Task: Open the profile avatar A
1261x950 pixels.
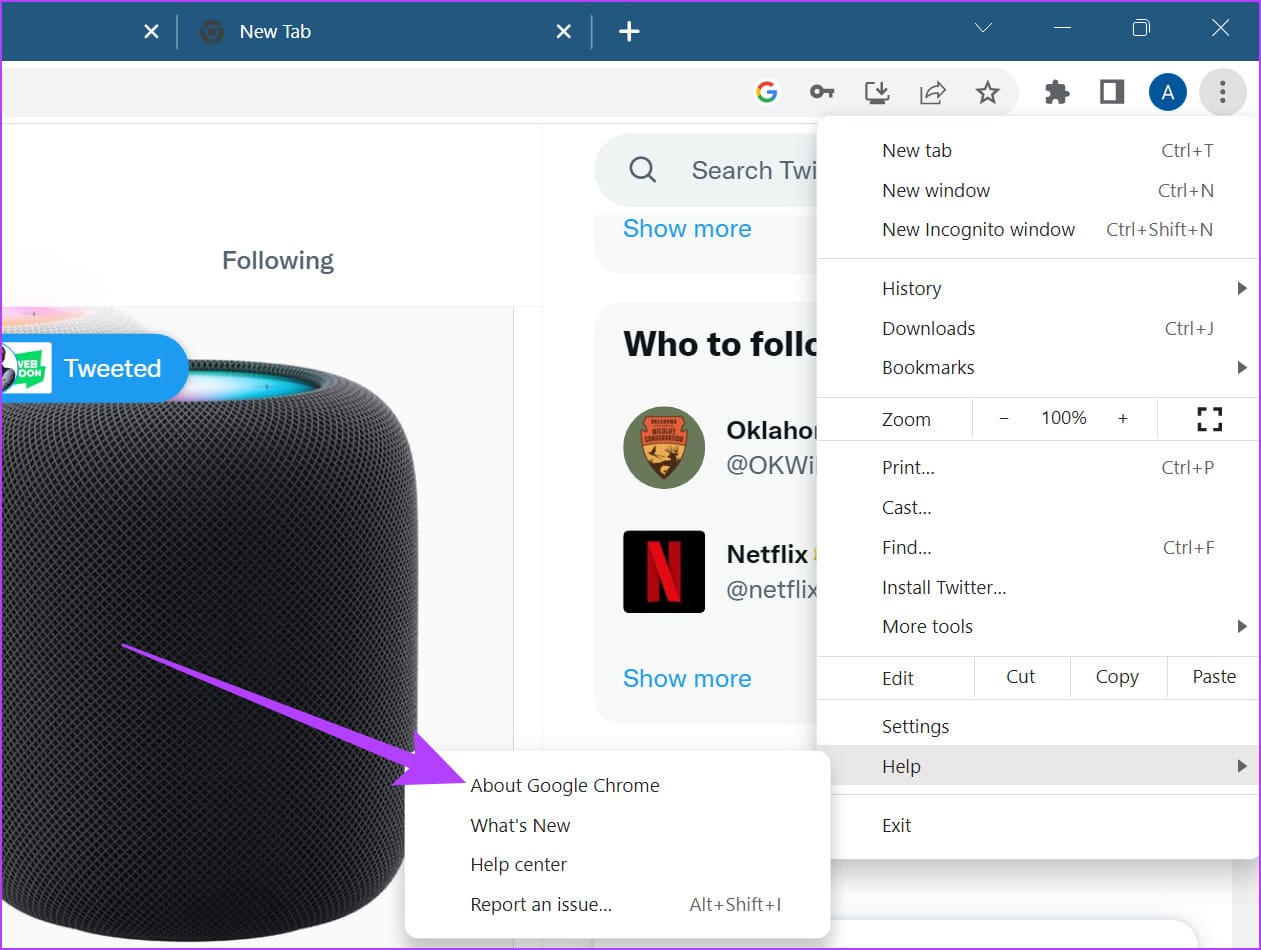Action: pos(1168,93)
